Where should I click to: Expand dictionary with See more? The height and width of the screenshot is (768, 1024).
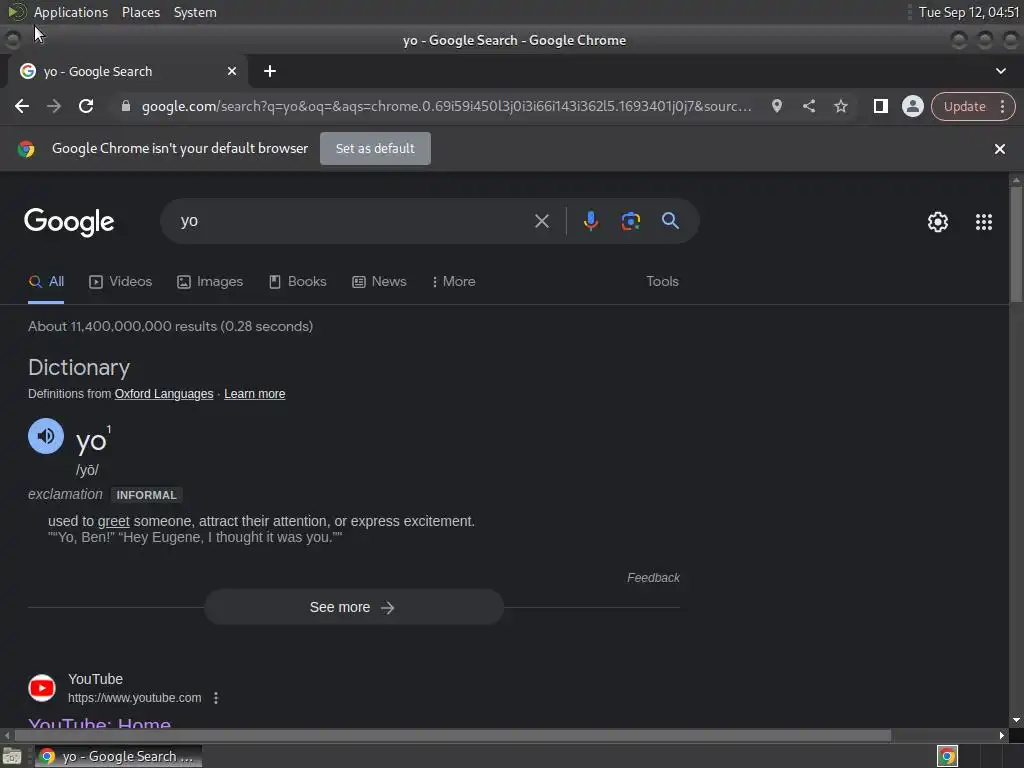(x=354, y=607)
